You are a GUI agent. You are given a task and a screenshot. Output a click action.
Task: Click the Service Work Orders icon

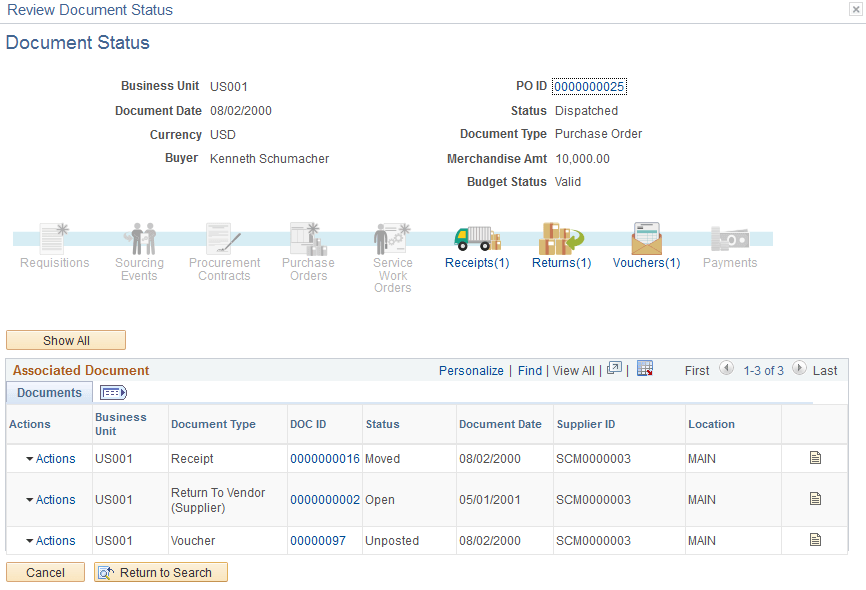[x=392, y=240]
